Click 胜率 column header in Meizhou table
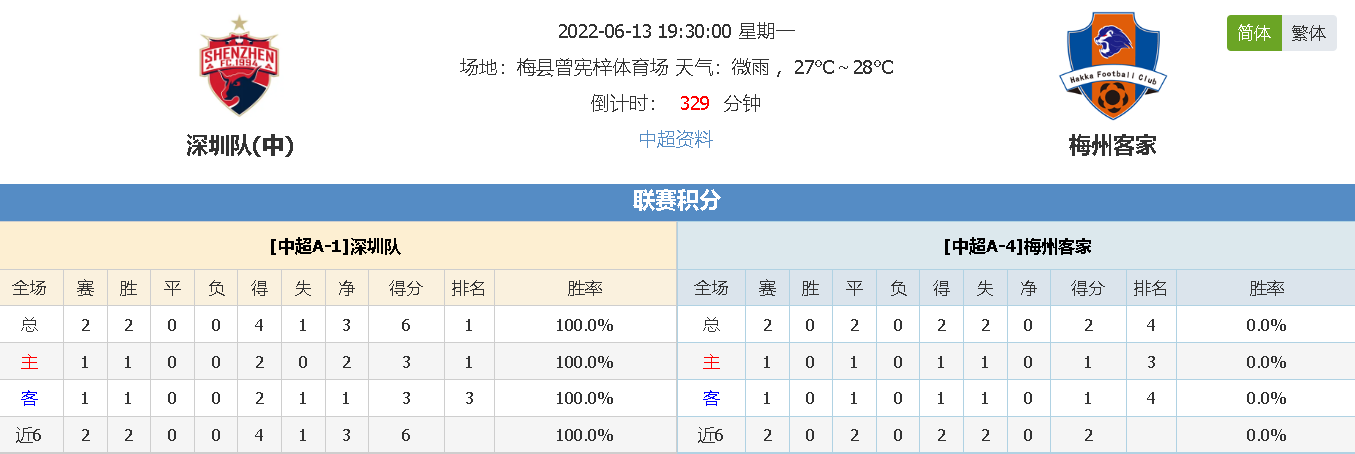This screenshot has height=454, width=1355. (1266, 288)
